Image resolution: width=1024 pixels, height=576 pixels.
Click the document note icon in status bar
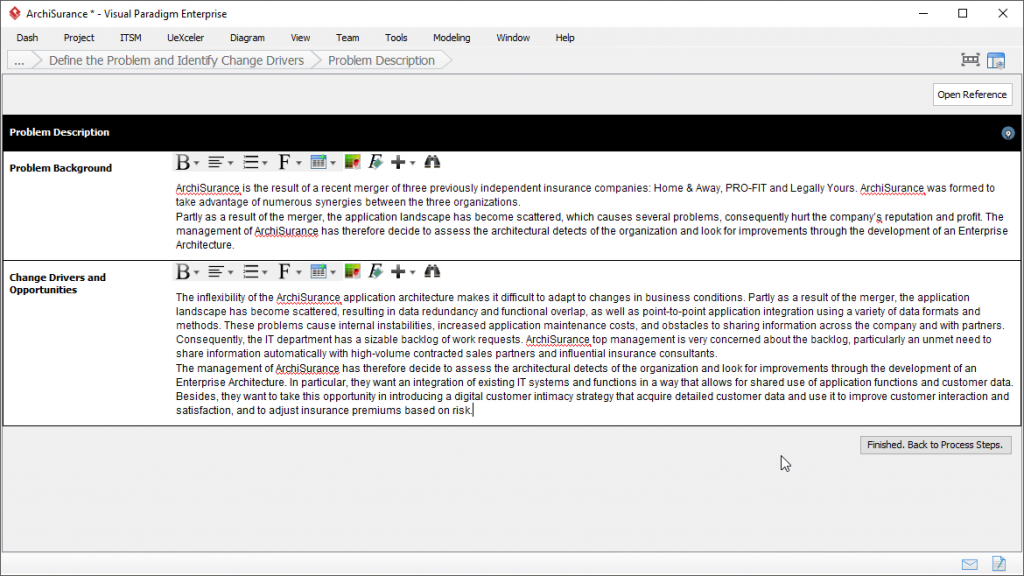click(x=998, y=564)
